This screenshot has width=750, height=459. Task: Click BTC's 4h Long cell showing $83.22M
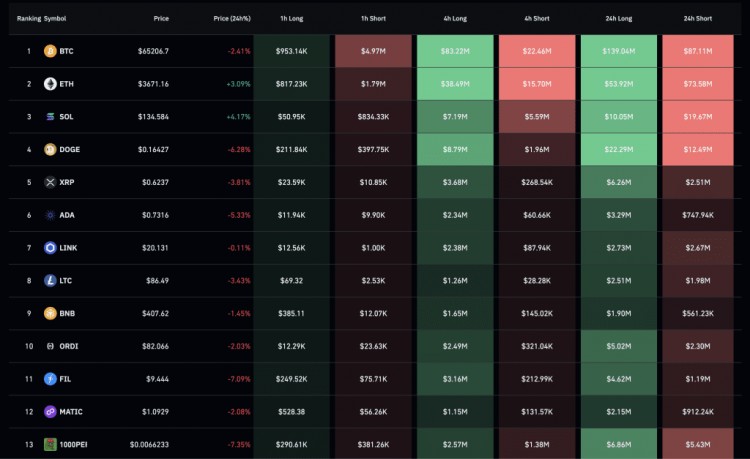(454, 51)
